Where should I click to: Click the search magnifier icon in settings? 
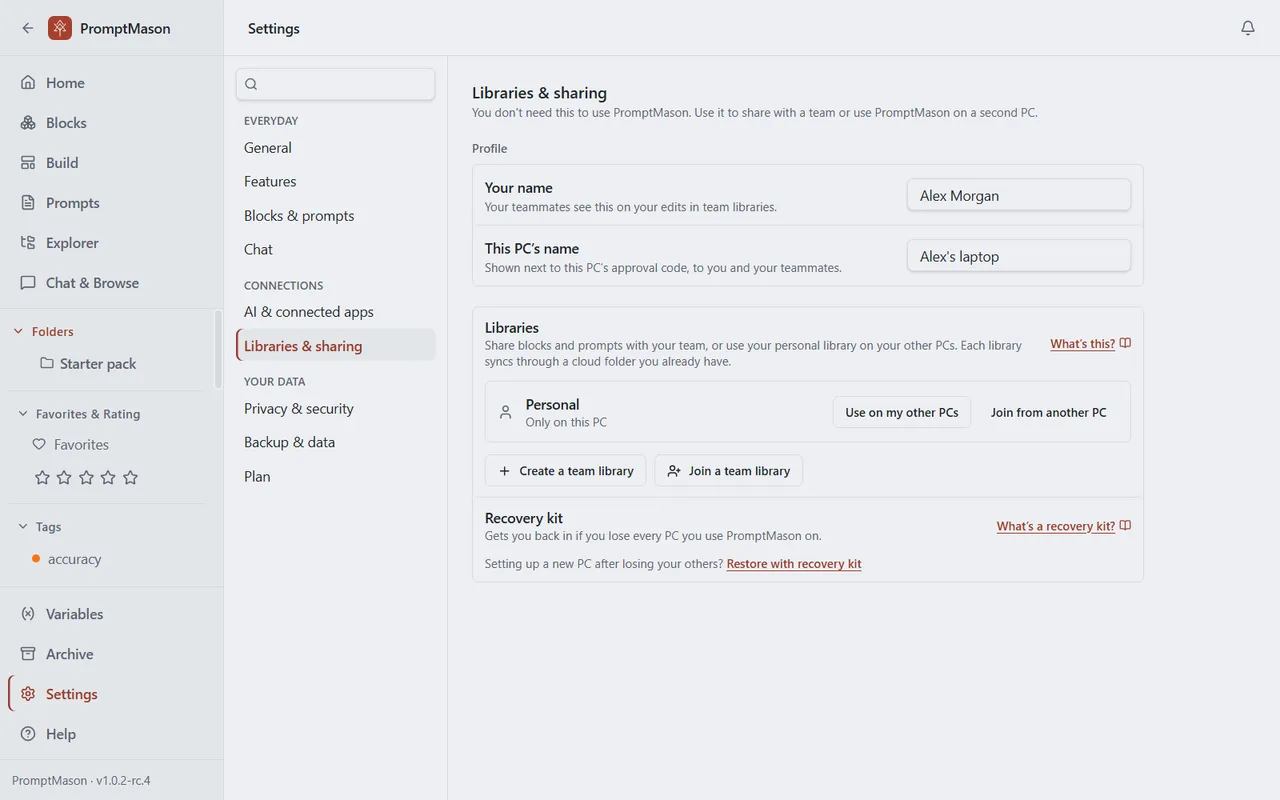pyautogui.click(x=251, y=84)
